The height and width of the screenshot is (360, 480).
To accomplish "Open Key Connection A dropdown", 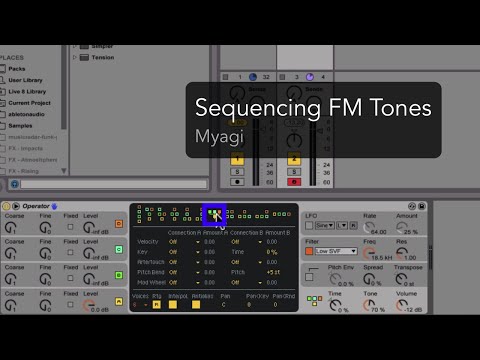I will (184, 252).
